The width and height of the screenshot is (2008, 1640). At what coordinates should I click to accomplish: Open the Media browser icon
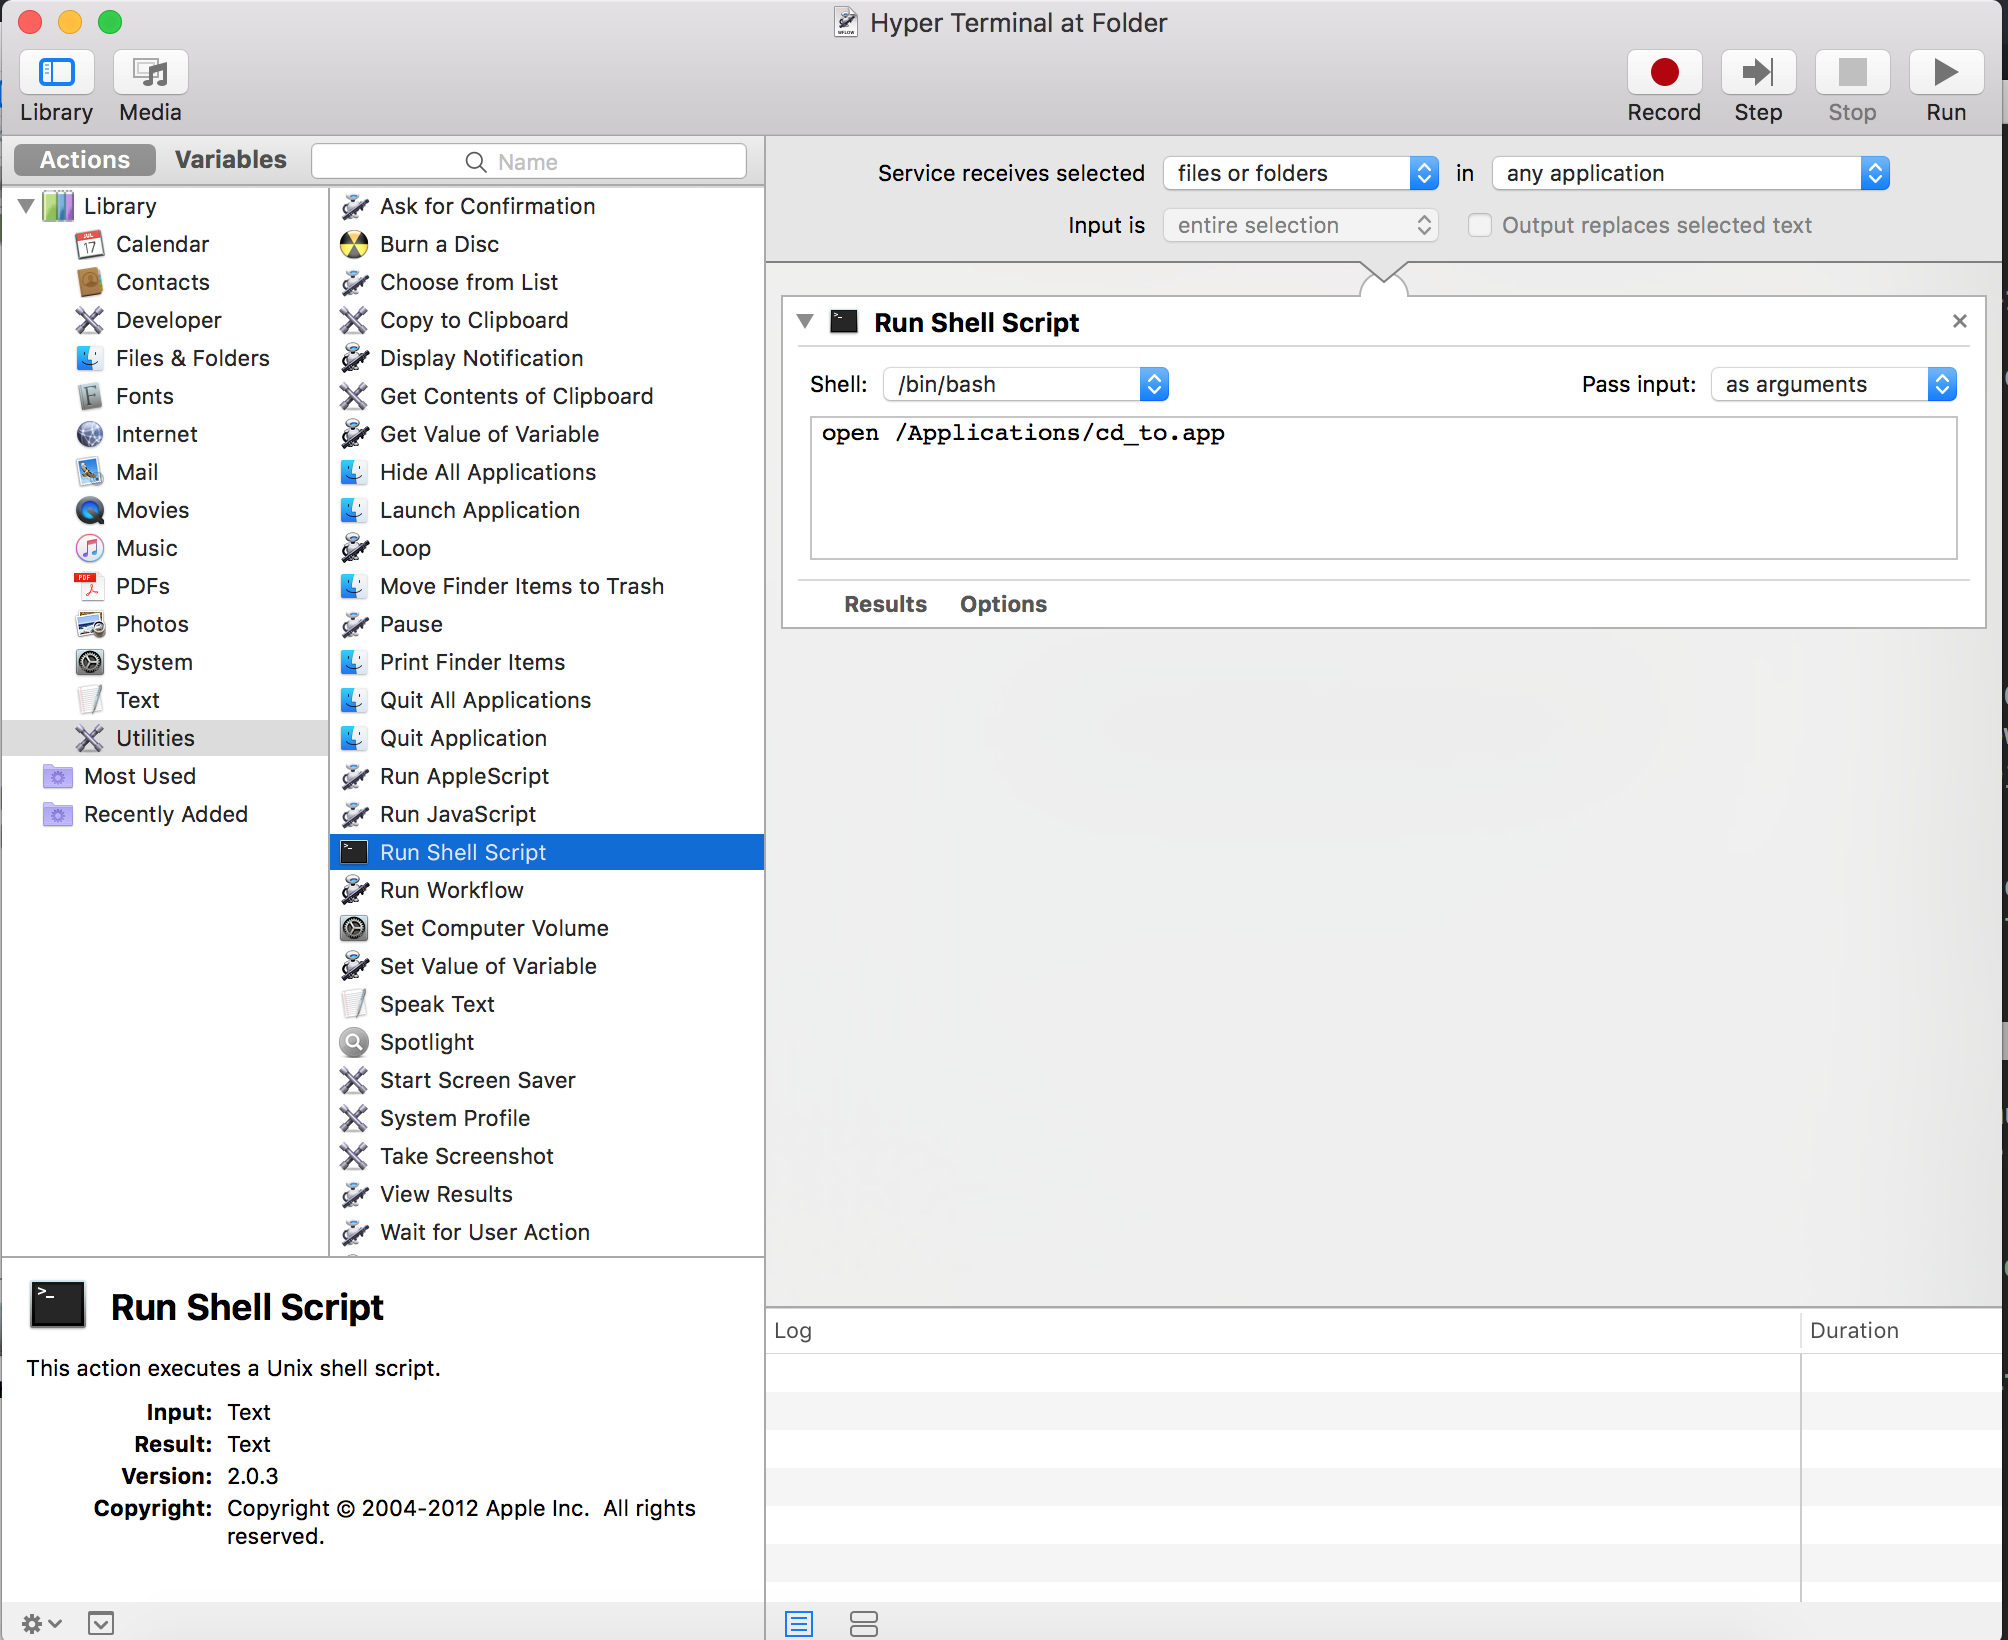click(150, 73)
